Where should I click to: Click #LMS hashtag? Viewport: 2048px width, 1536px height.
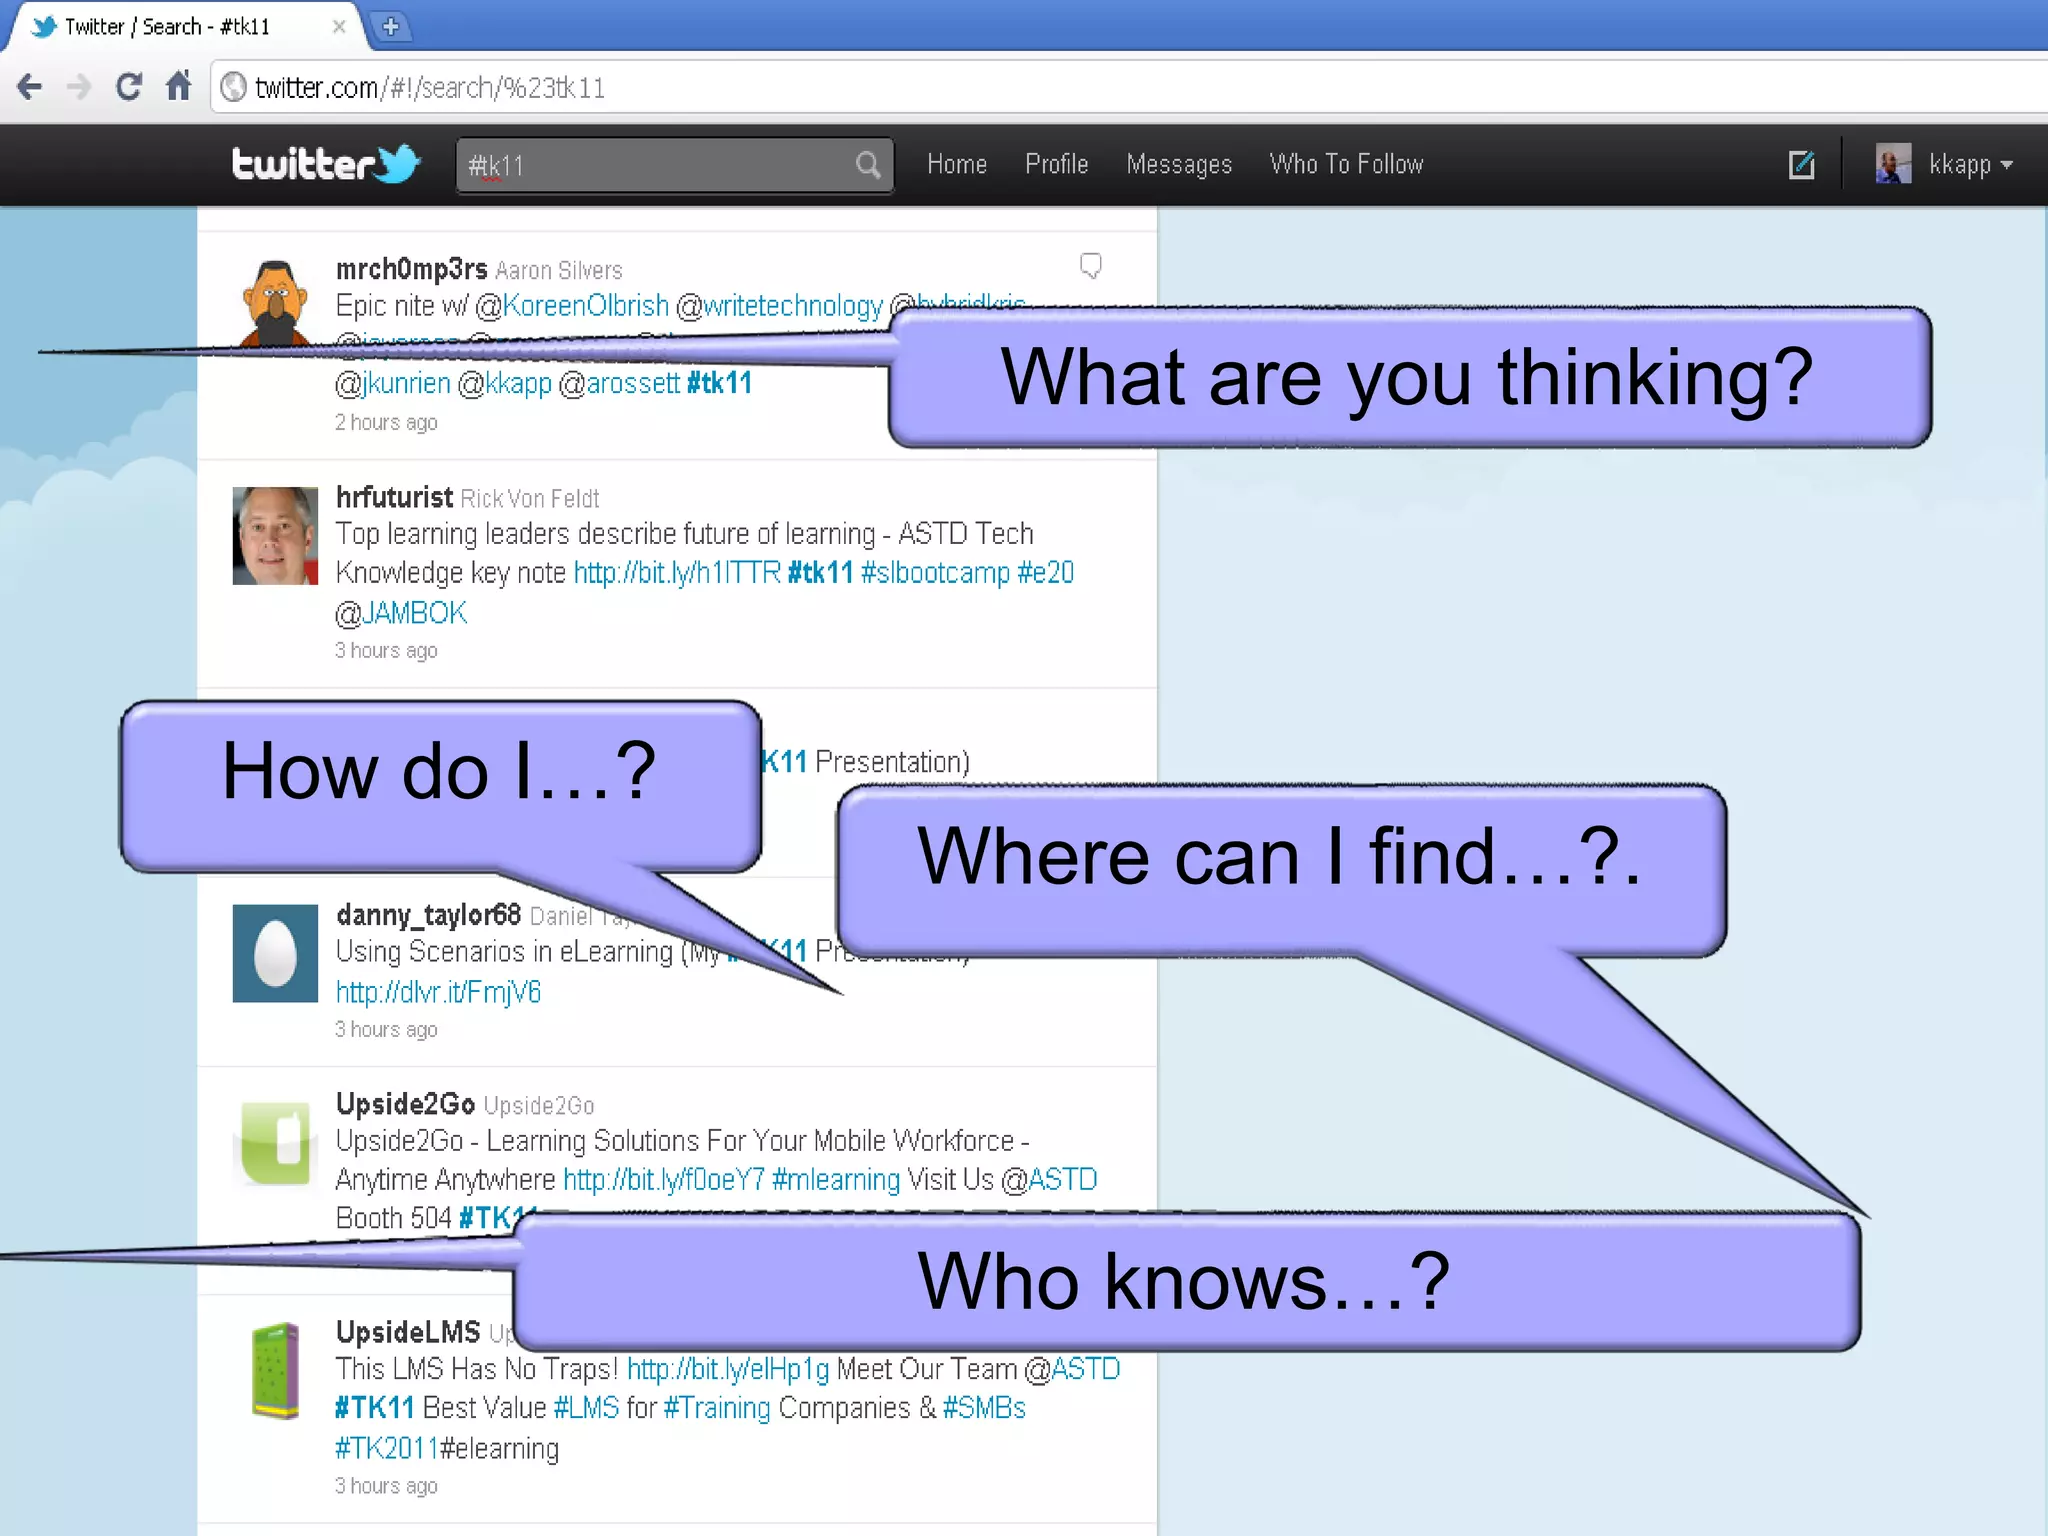pyautogui.click(x=587, y=1408)
